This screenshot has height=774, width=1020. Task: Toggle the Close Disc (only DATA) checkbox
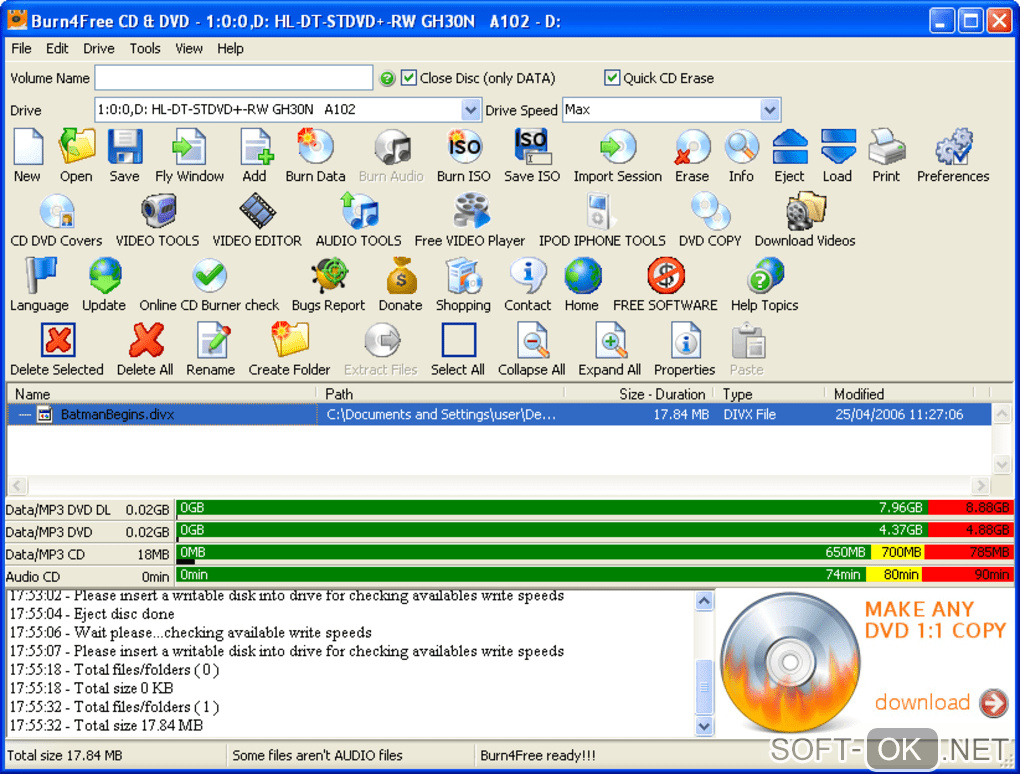[x=408, y=78]
